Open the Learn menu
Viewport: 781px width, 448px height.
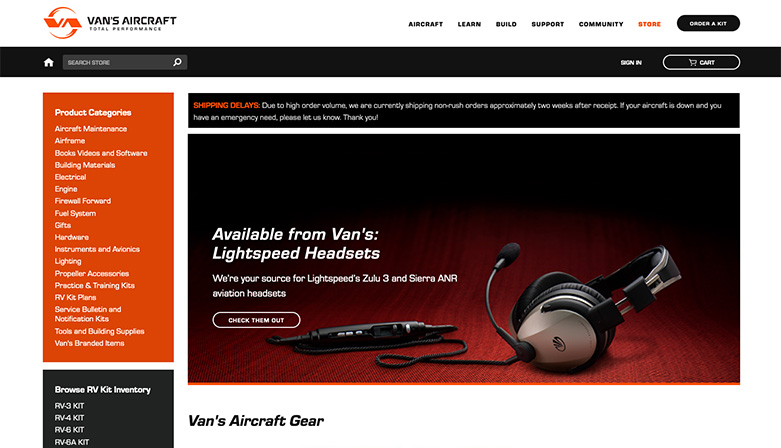click(x=469, y=24)
